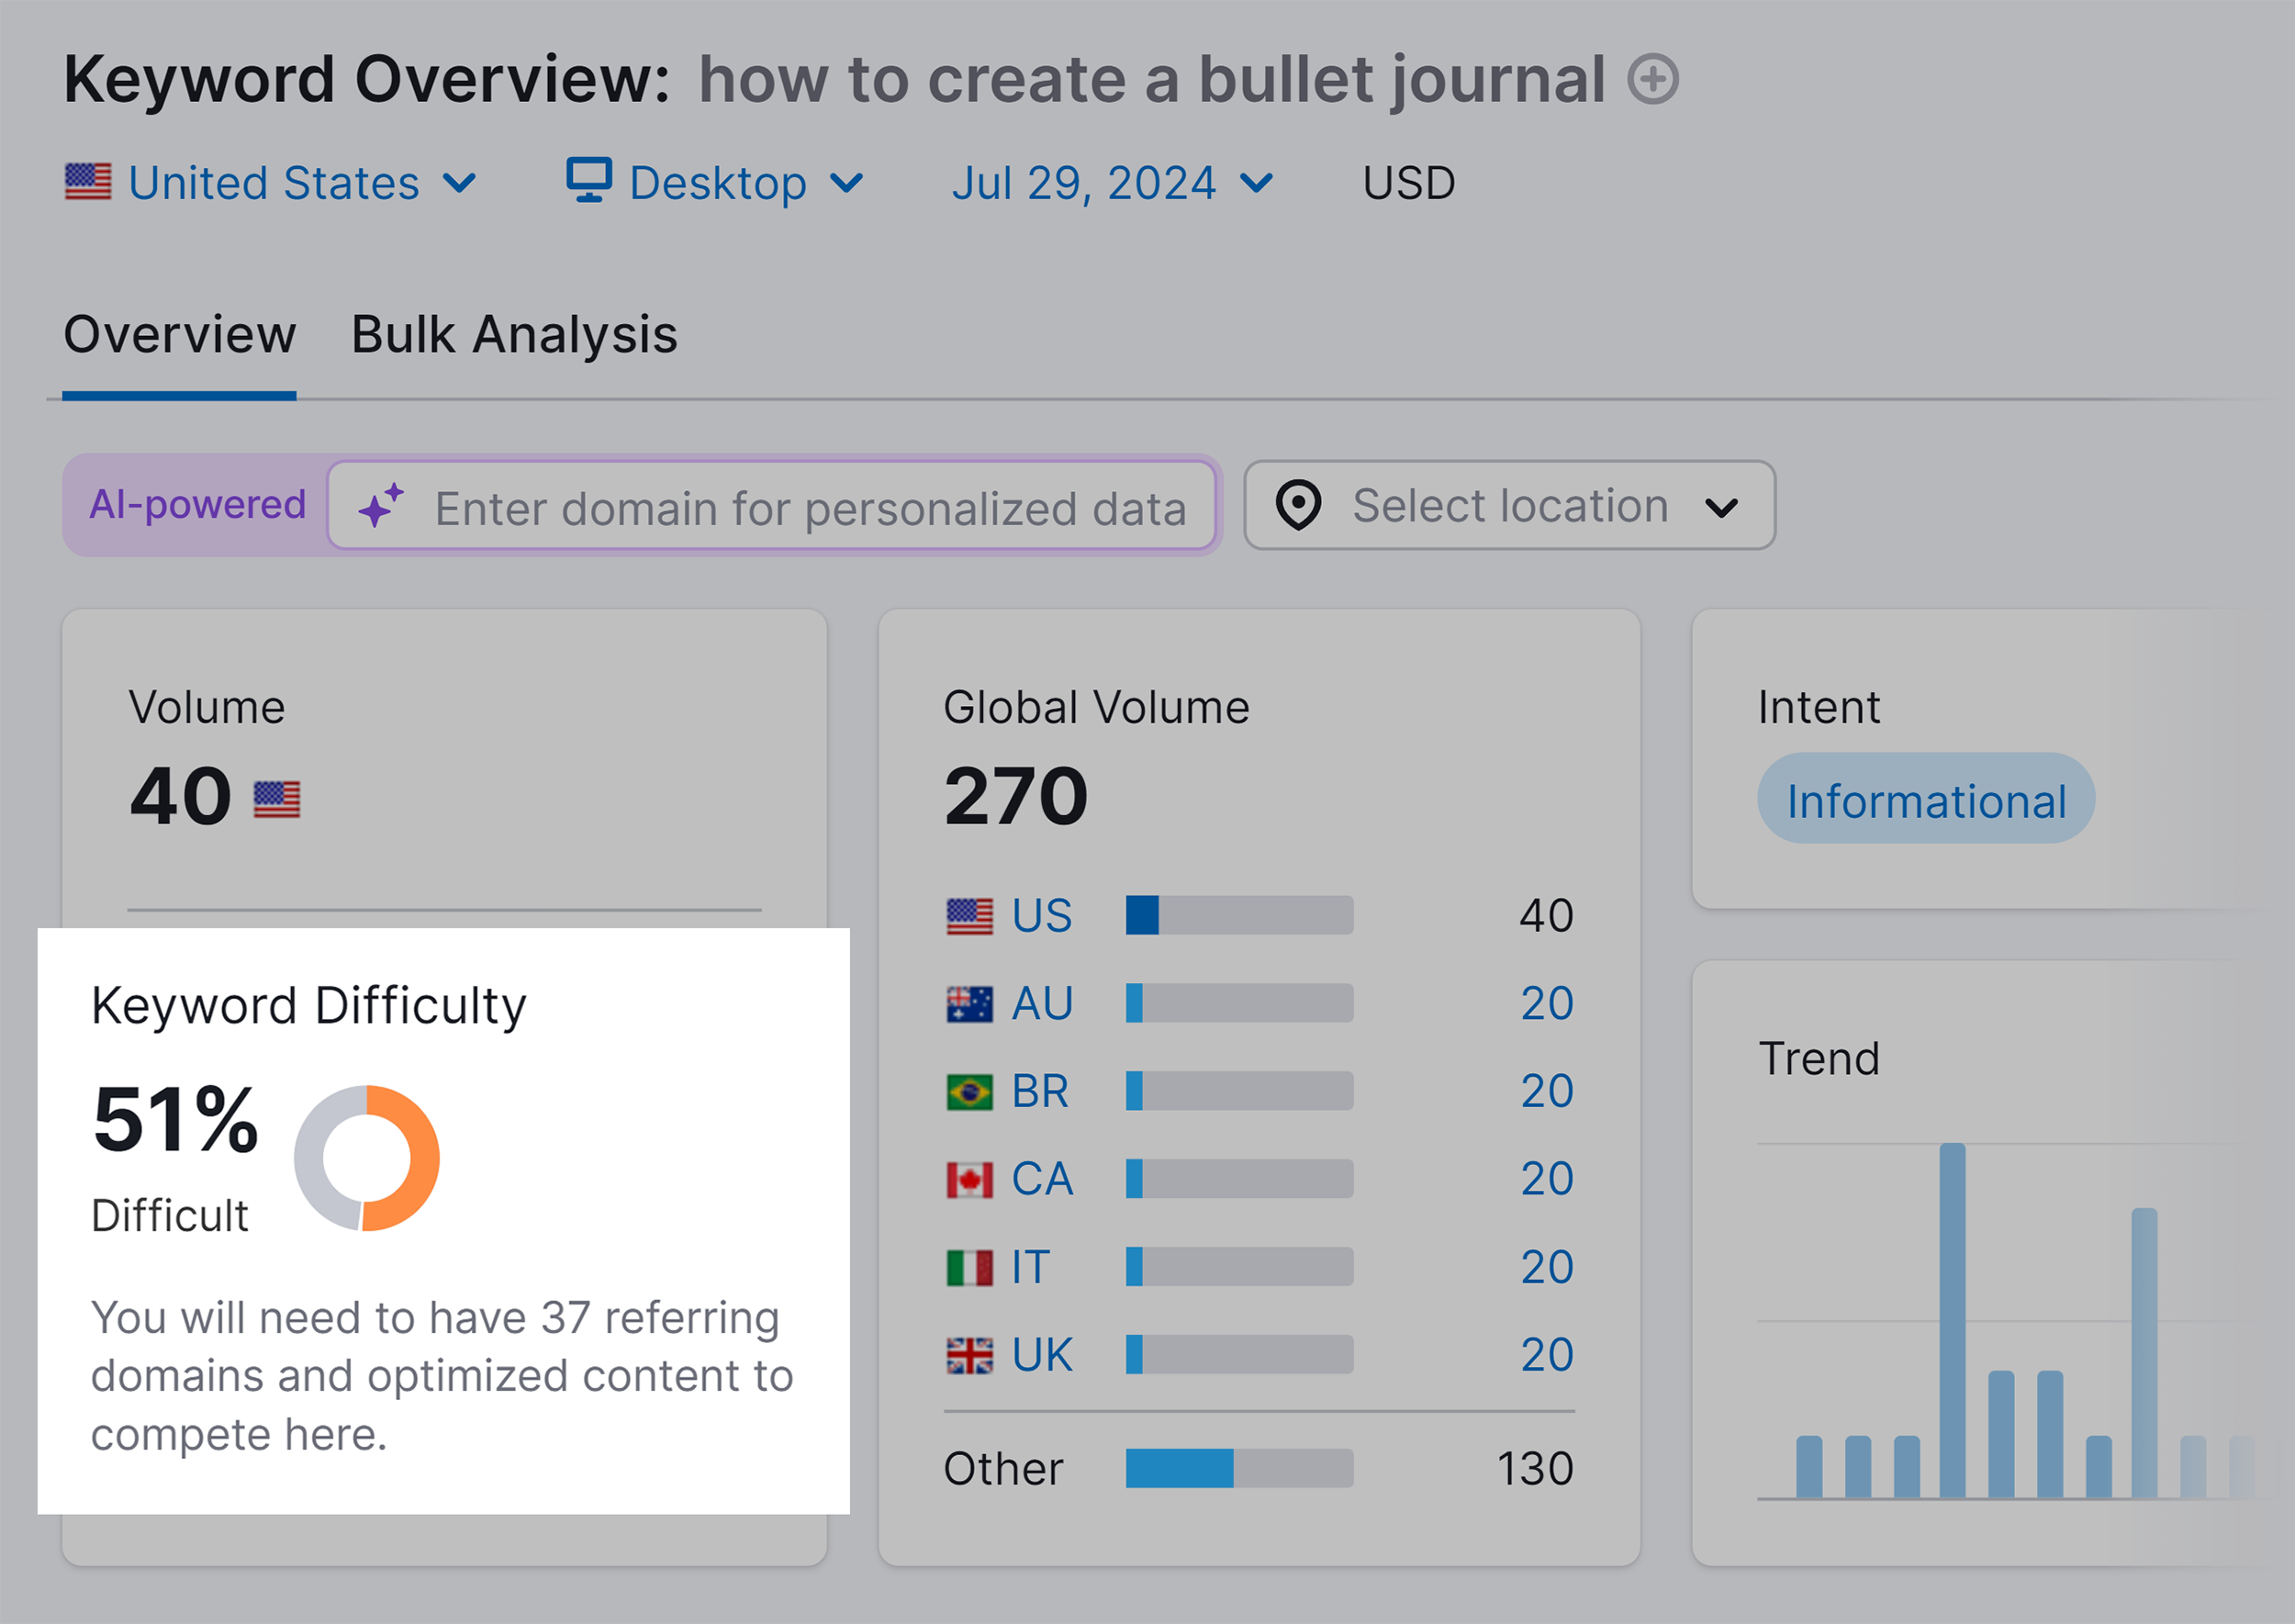Image resolution: width=2295 pixels, height=1624 pixels.
Task: Select the location pin icon in Select location
Action: (1299, 505)
